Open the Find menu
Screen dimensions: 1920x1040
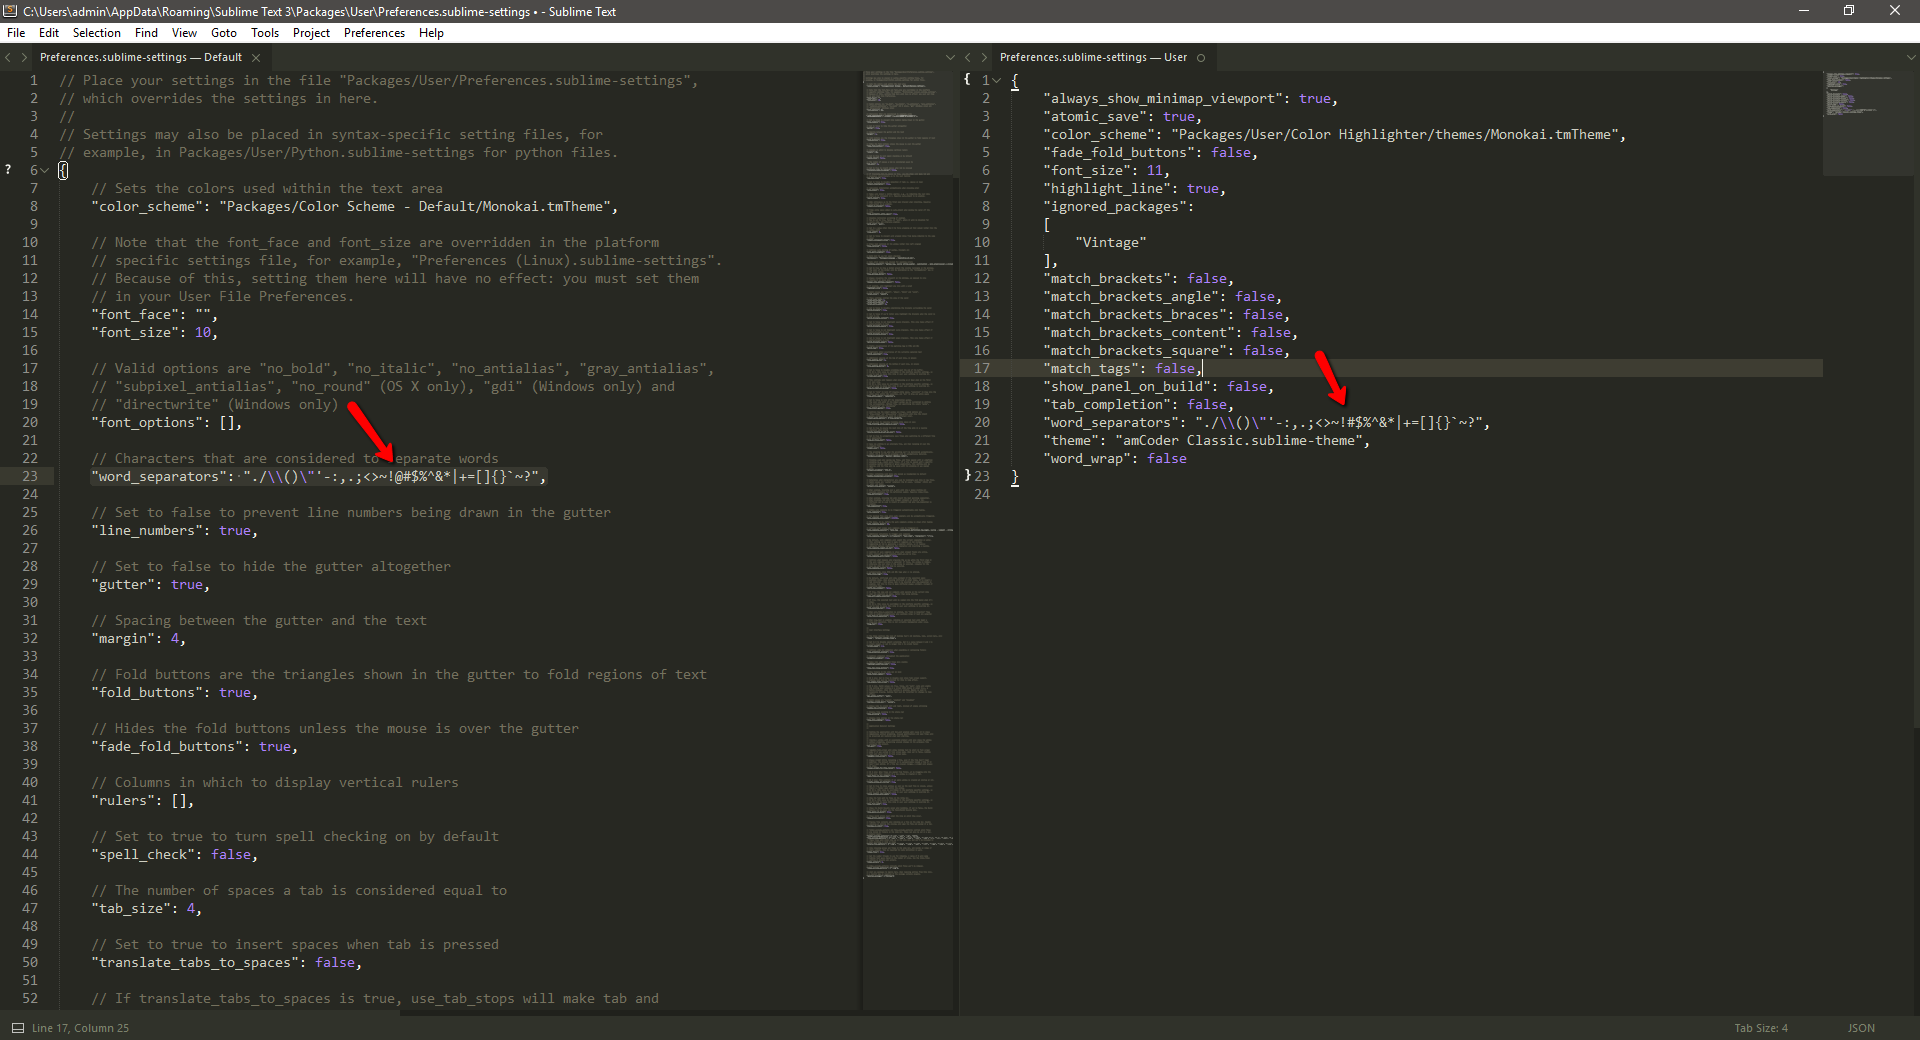pyautogui.click(x=147, y=33)
